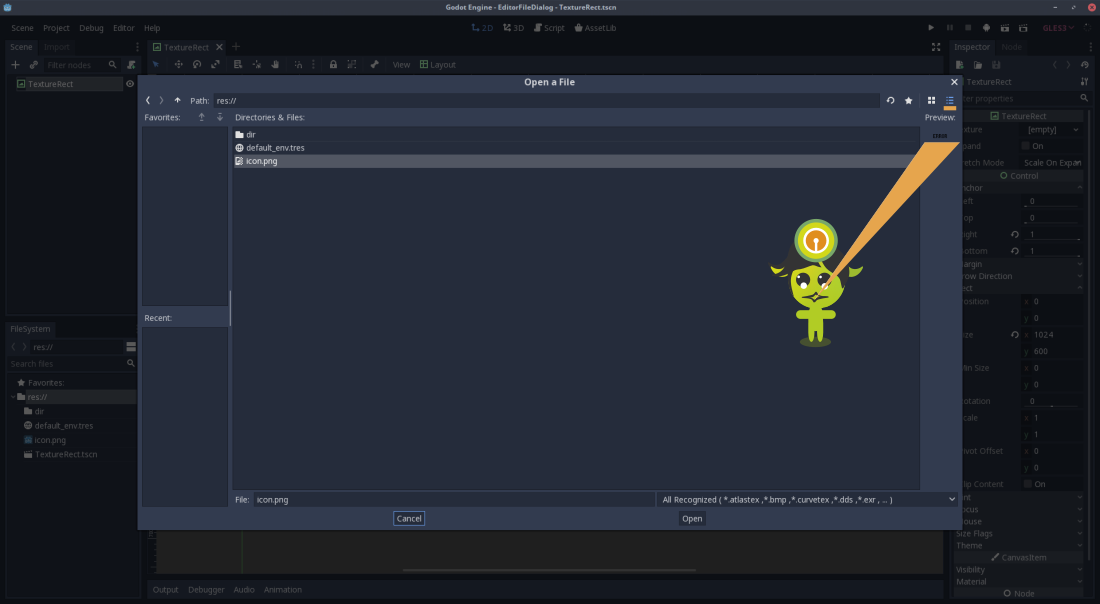
Task: Open the Script workspace
Action: [x=549, y=28]
